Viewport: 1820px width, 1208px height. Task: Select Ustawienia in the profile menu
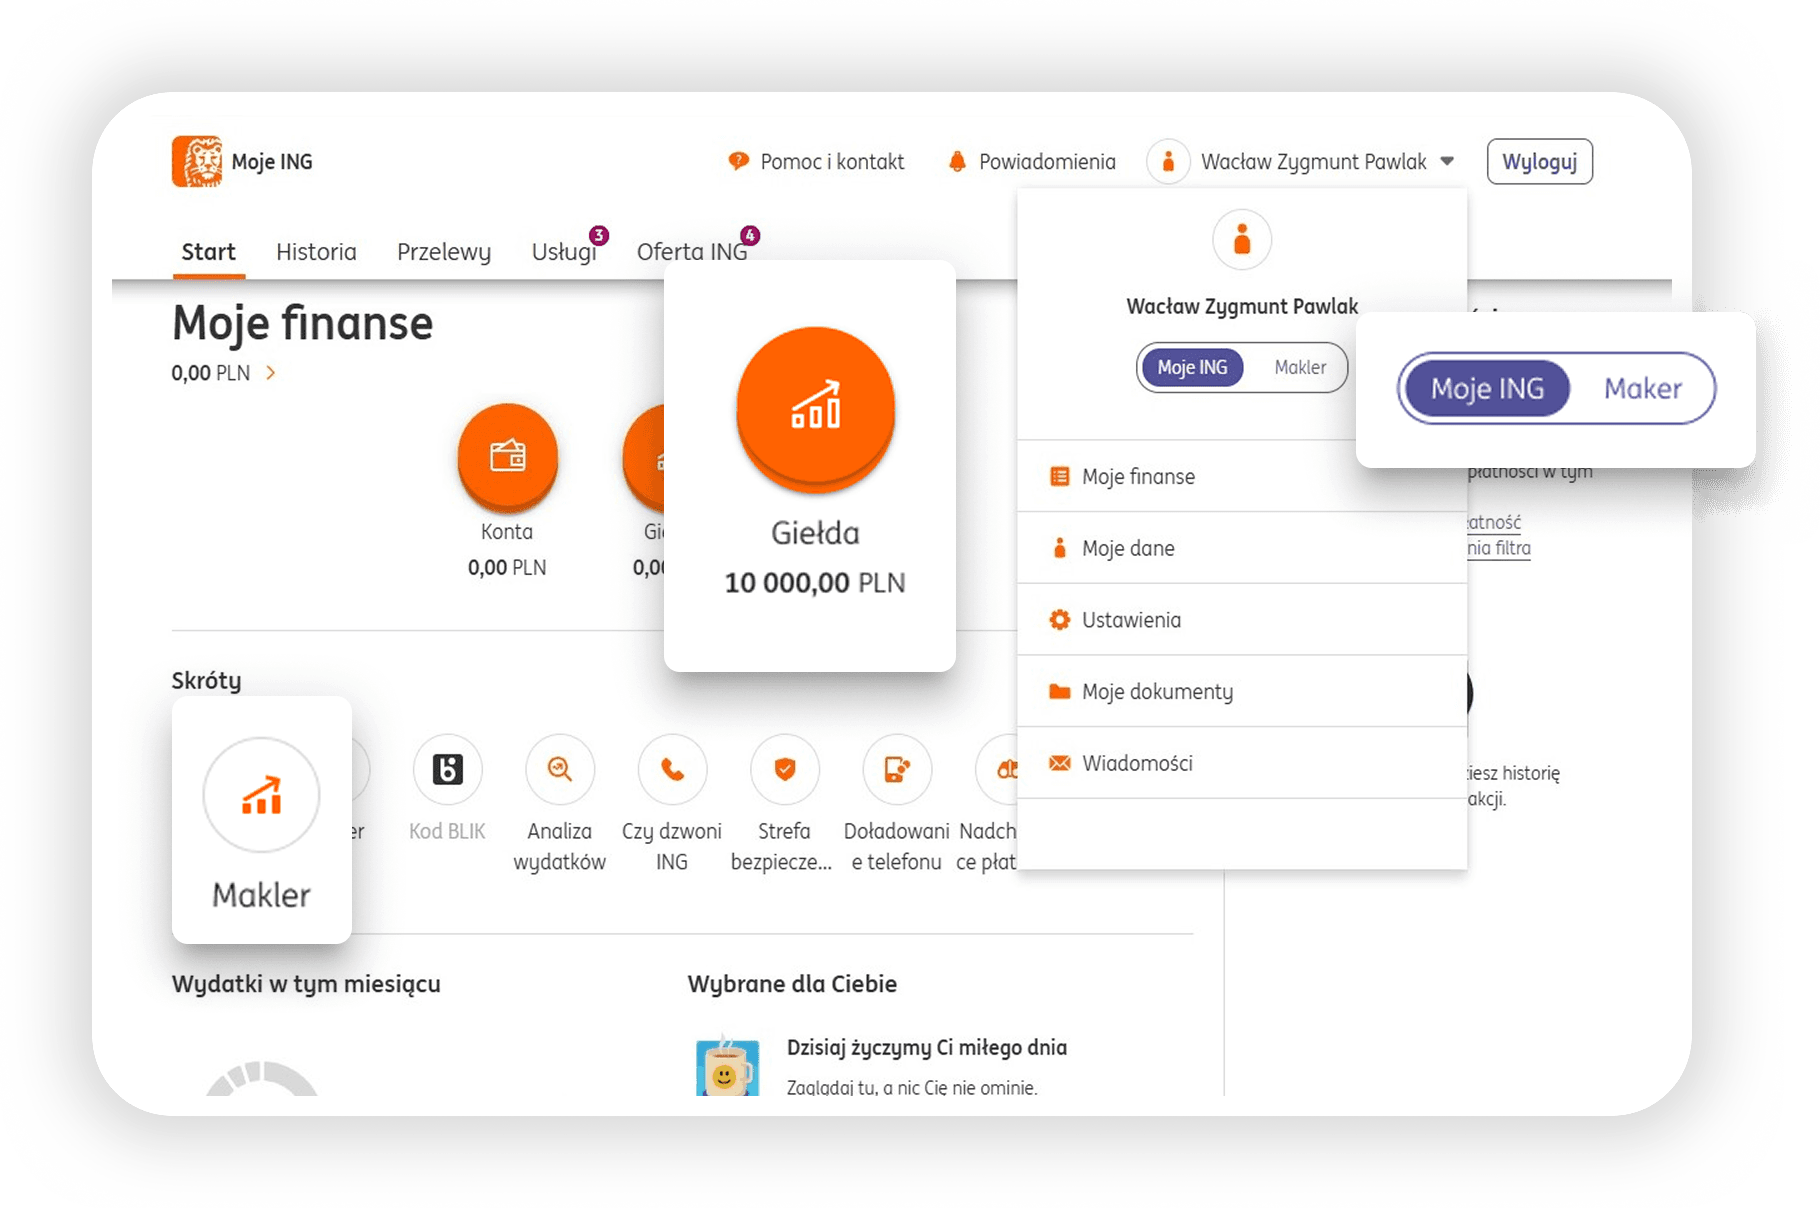click(1131, 620)
